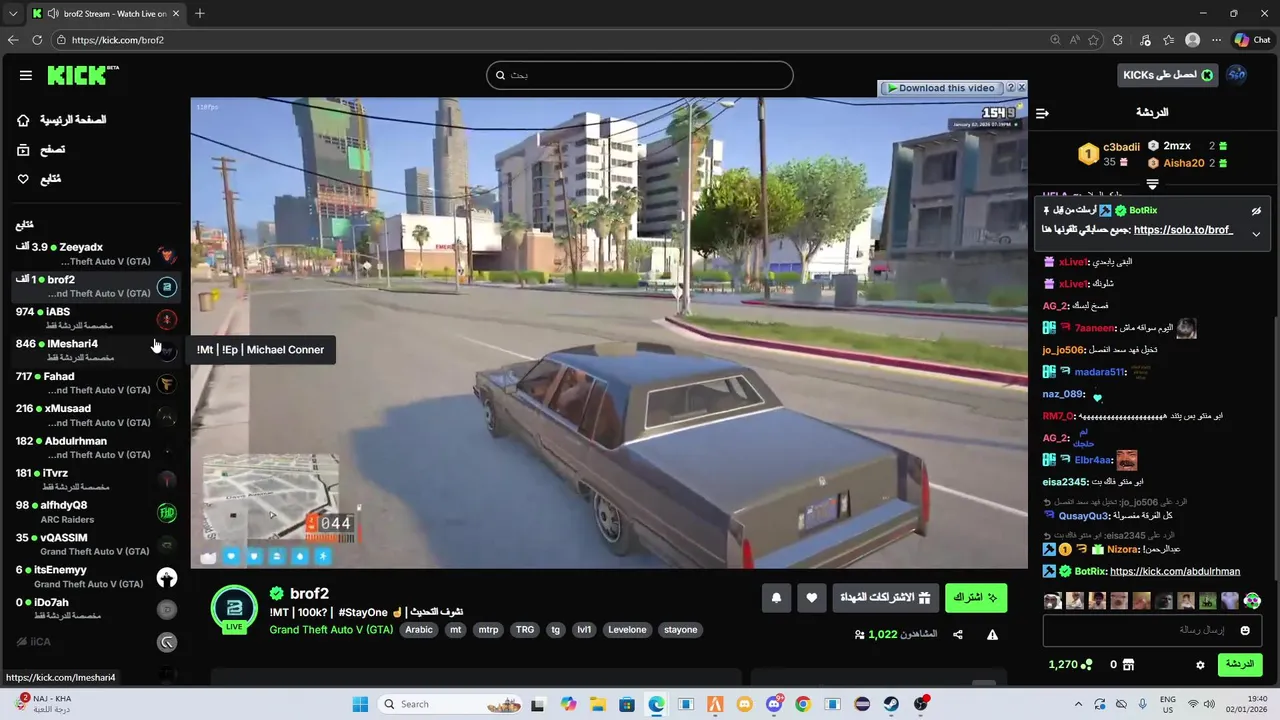
Task: Follow channel with heart button
Action: 812,598
